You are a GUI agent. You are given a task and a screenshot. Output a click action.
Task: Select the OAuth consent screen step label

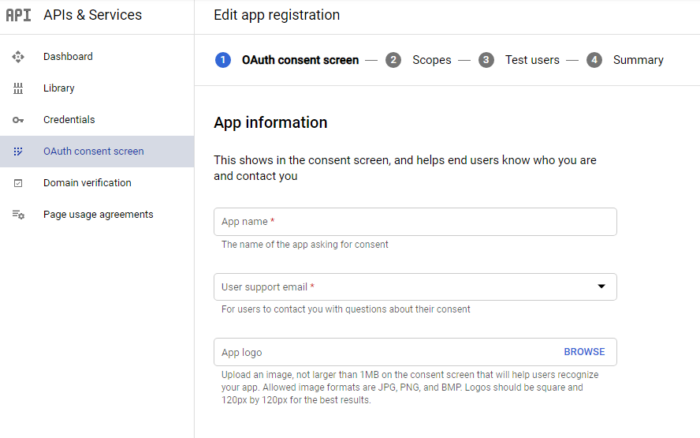click(x=300, y=60)
